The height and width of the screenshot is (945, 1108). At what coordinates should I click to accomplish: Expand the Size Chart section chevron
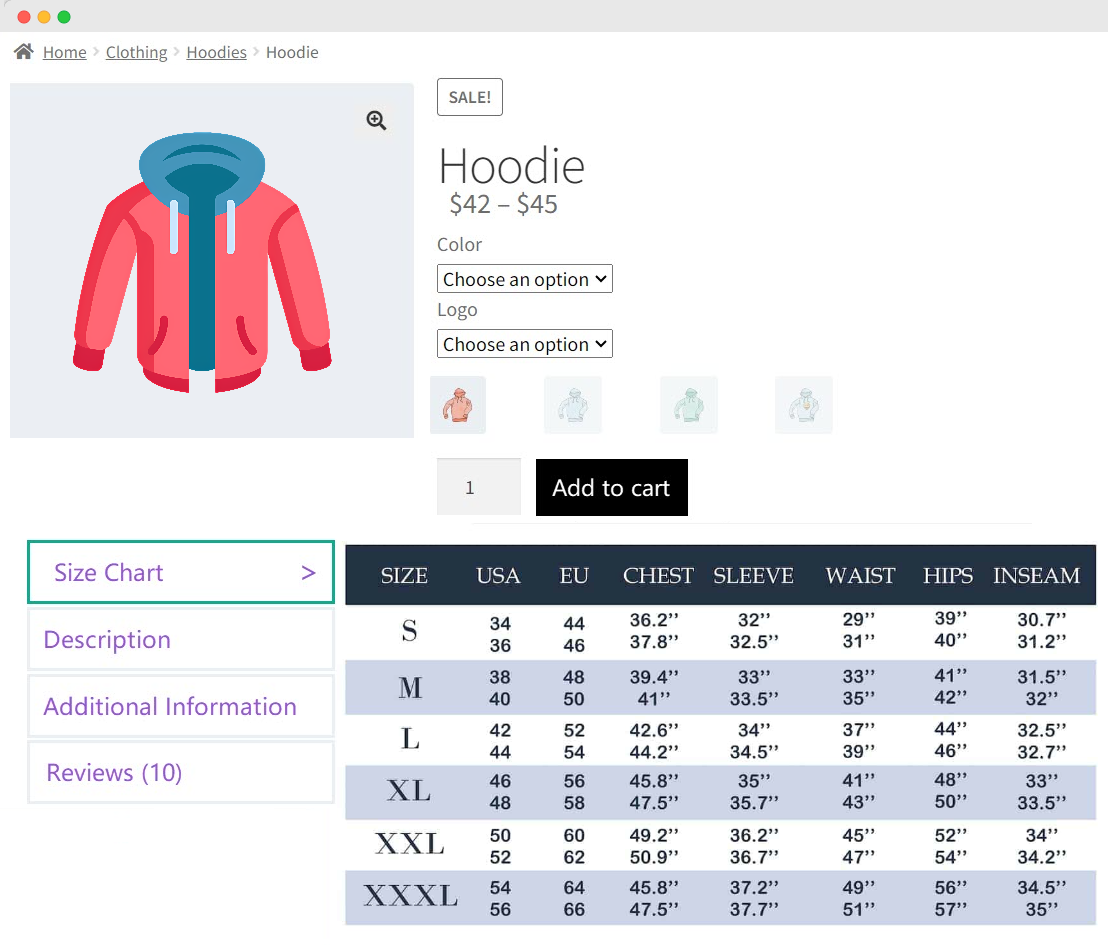307,572
